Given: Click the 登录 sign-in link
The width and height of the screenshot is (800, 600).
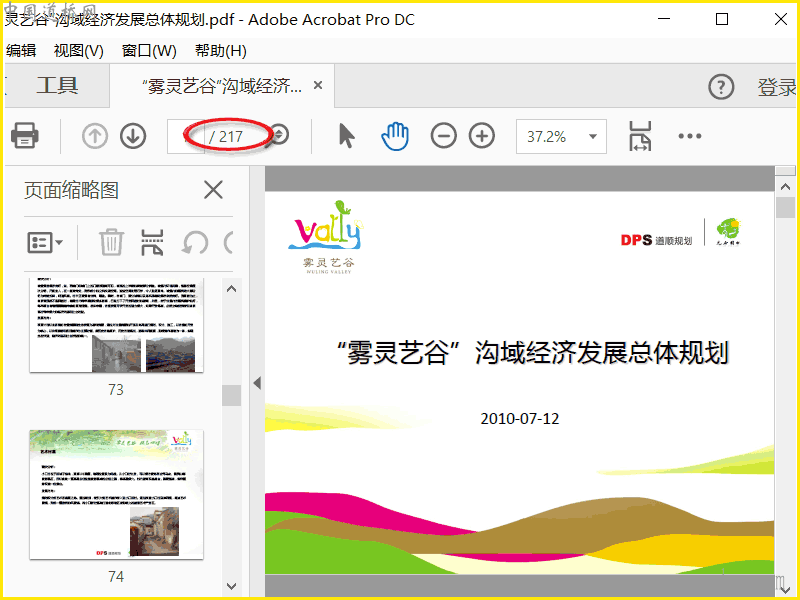Looking at the screenshot, I should [x=777, y=87].
